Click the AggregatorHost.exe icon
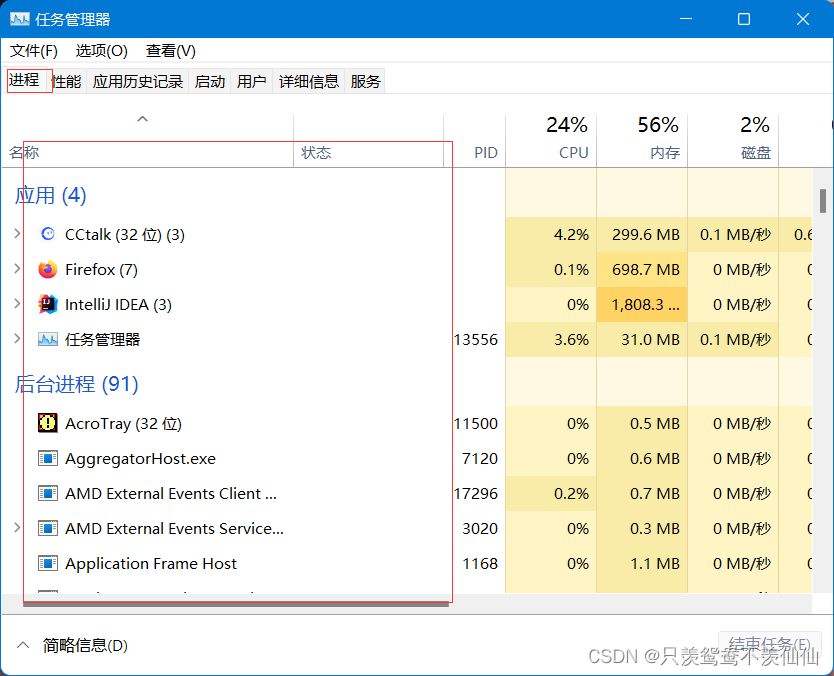 [x=47, y=458]
